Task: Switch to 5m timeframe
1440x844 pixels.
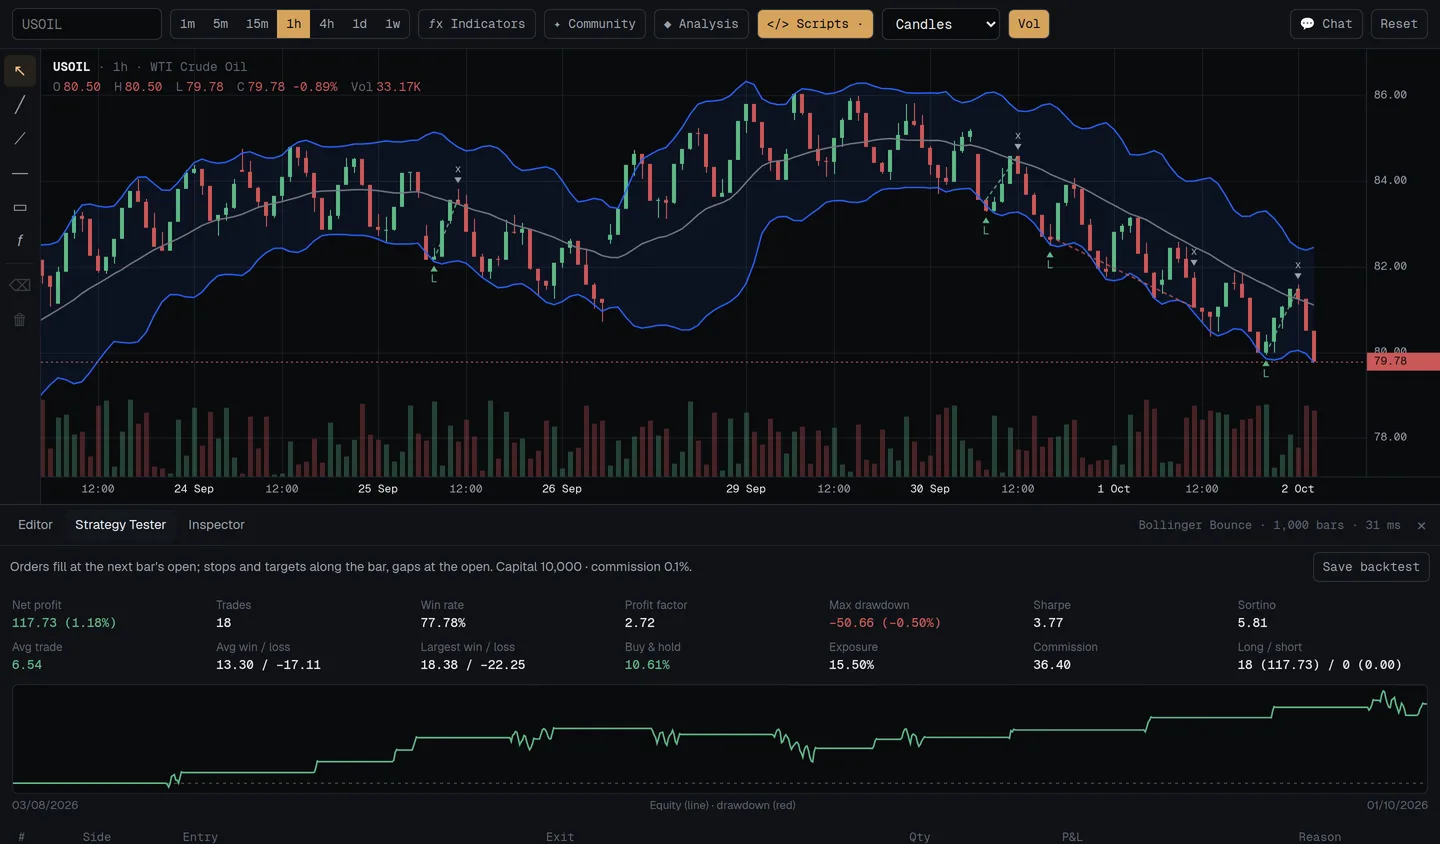Action: pos(221,24)
